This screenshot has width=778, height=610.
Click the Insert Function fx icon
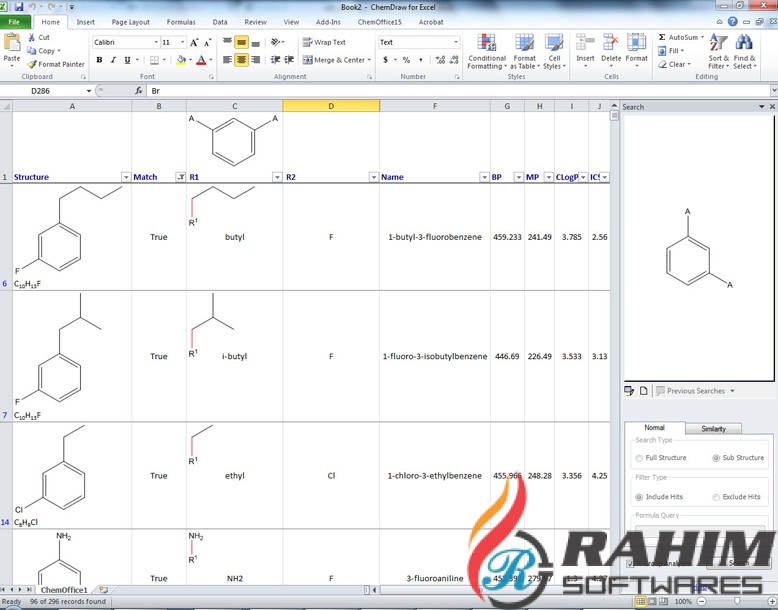click(139, 91)
